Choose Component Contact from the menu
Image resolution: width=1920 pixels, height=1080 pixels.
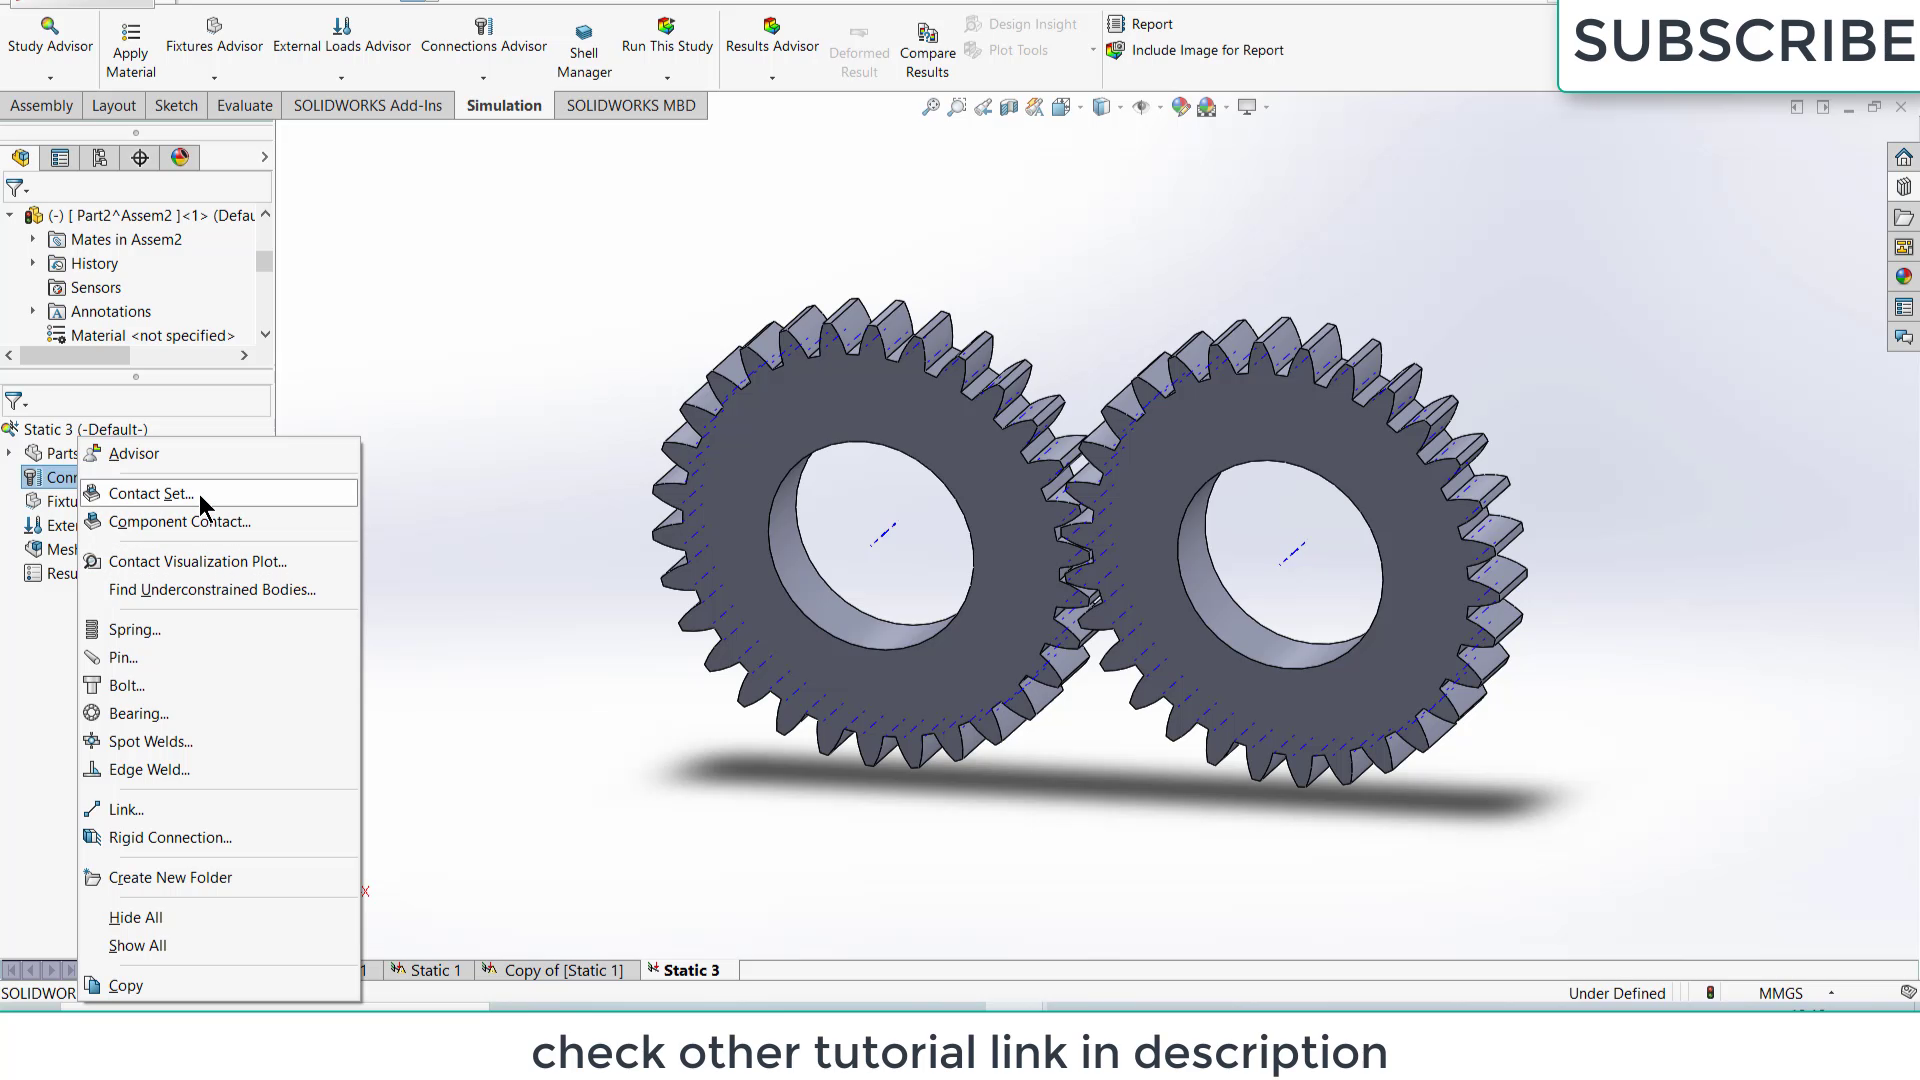(x=180, y=521)
